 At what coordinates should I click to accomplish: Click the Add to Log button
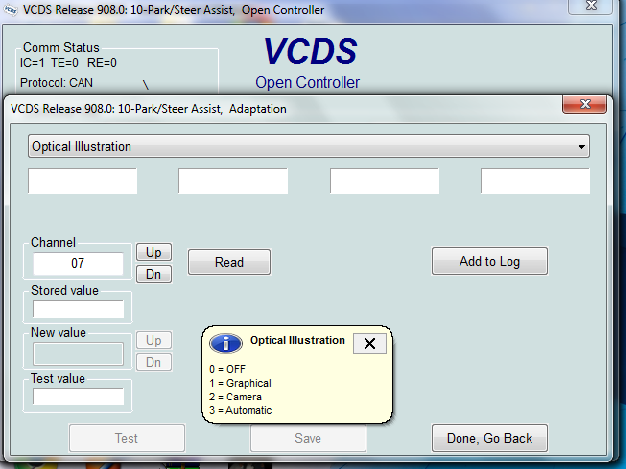click(x=489, y=261)
